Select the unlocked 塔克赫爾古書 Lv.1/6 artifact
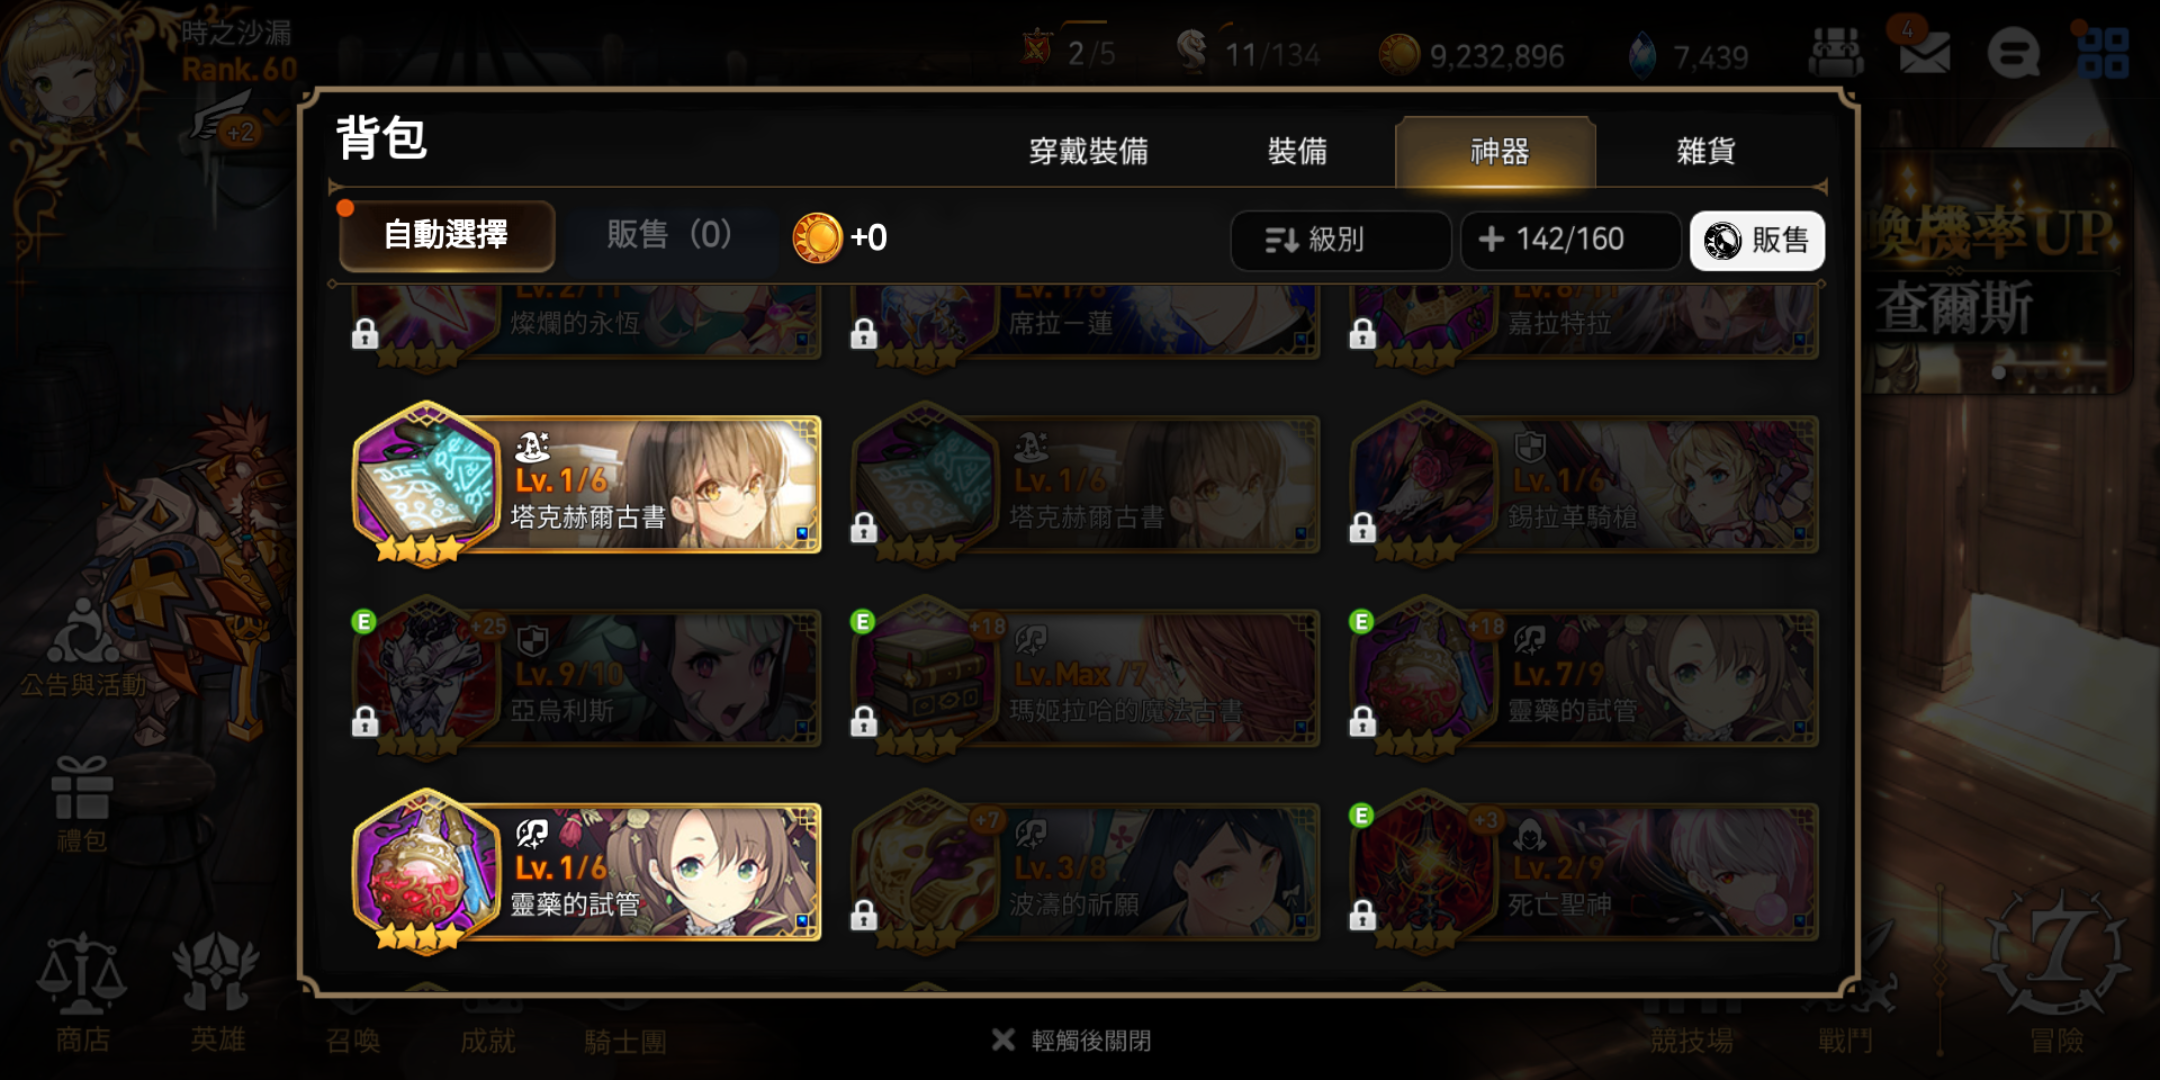This screenshot has height=1080, width=2160. [x=587, y=484]
